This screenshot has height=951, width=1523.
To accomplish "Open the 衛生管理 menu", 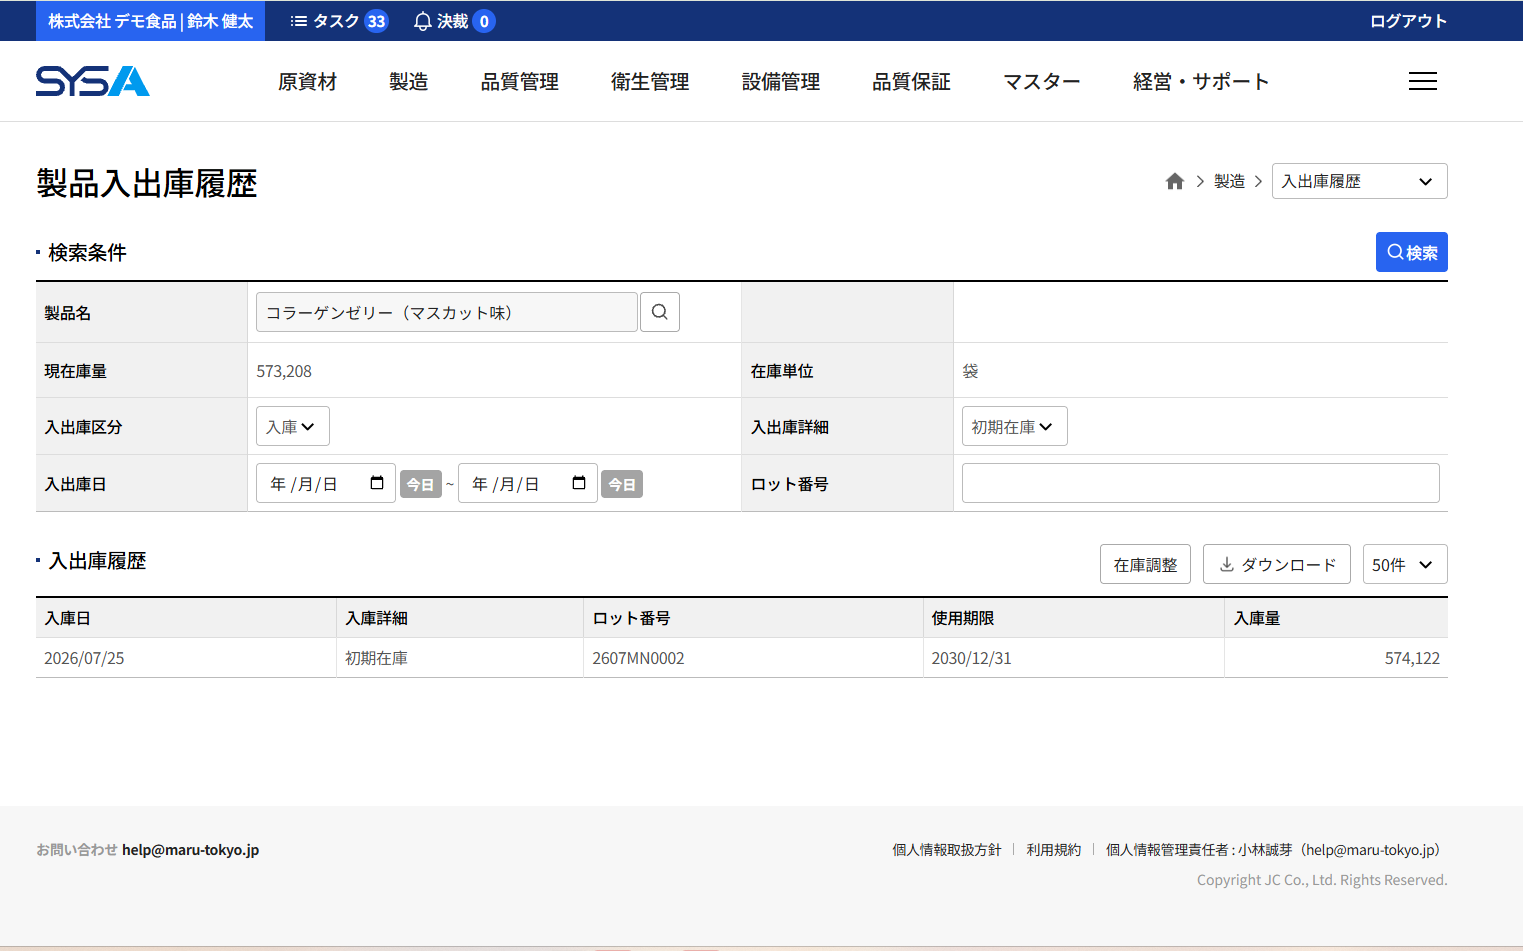I will point(650,82).
